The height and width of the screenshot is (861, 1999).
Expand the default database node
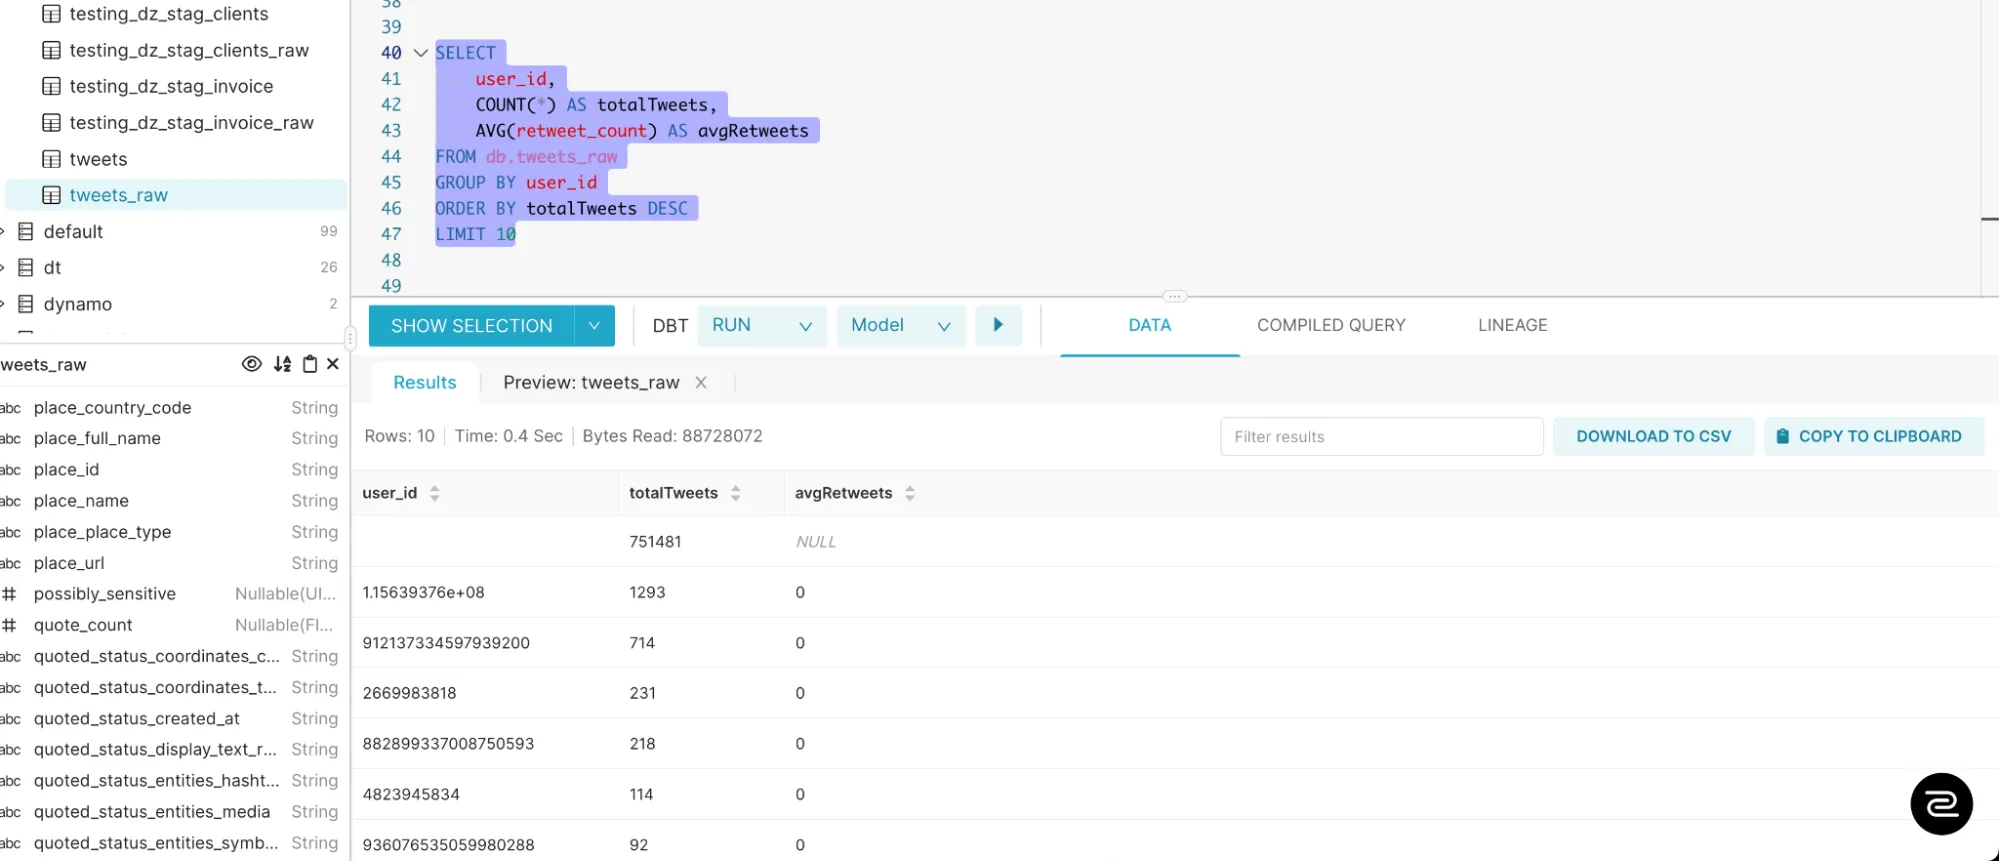point(3,231)
